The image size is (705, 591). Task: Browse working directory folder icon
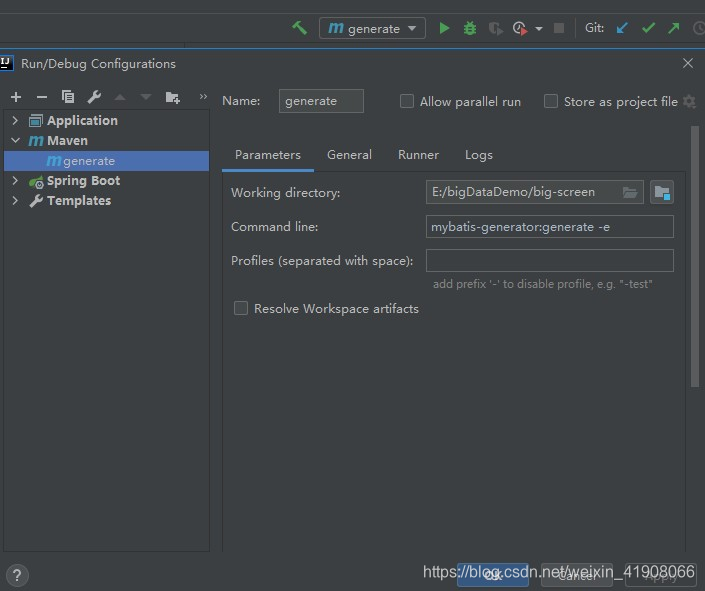tap(630, 193)
